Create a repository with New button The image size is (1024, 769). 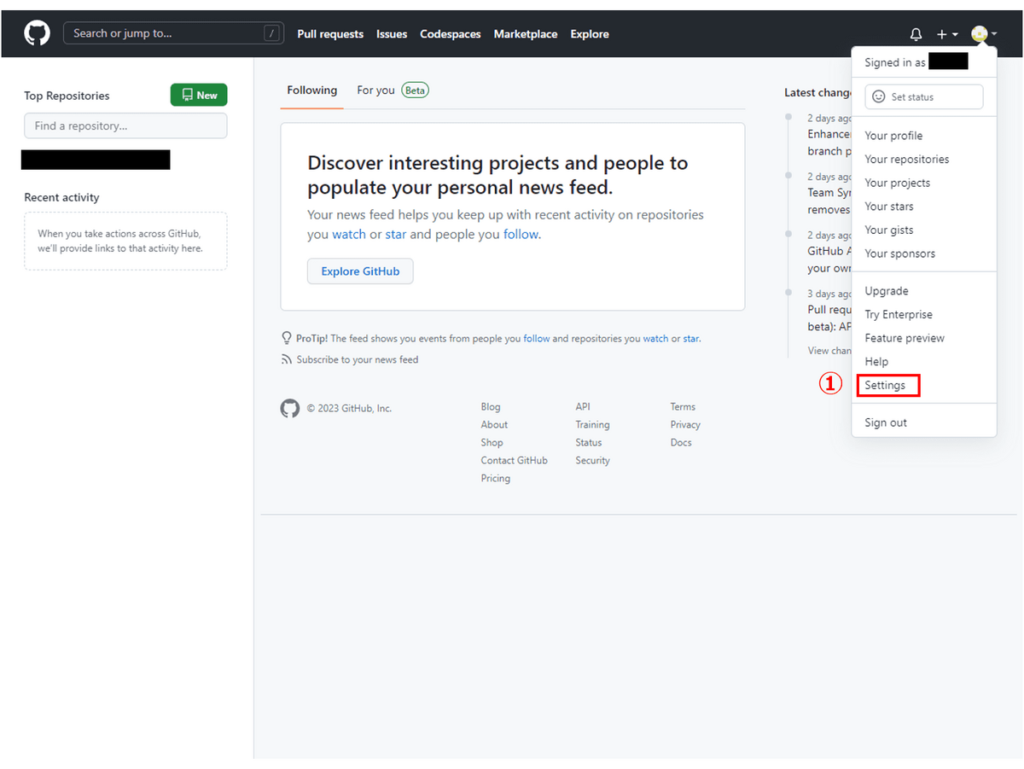tap(199, 95)
